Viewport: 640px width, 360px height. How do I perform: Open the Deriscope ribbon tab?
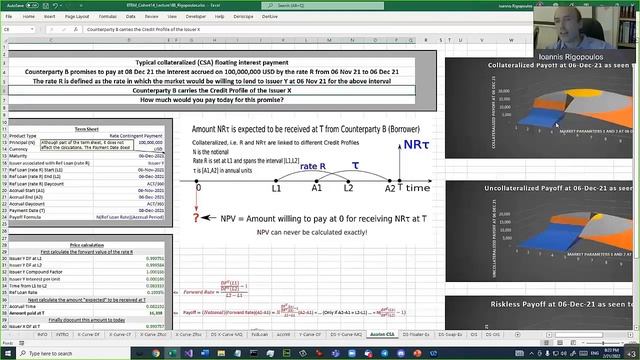[x=243, y=17]
